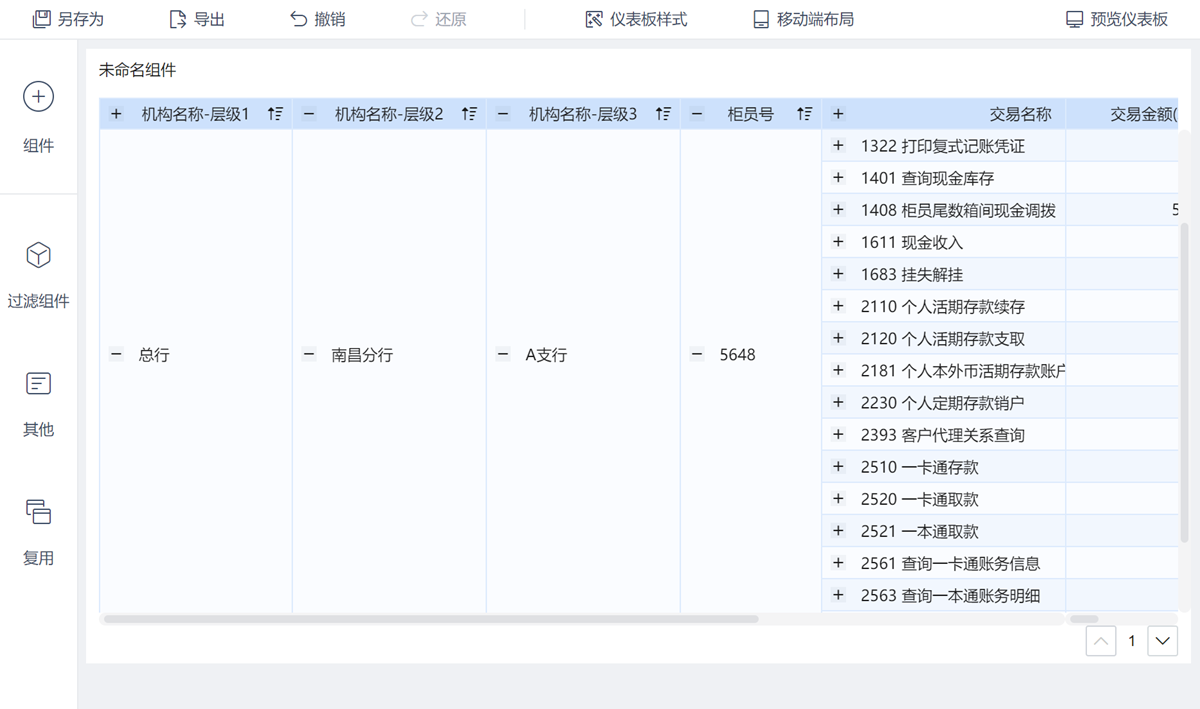Click the 还原 redo button
1200x709 pixels.
(x=438, y=19)
